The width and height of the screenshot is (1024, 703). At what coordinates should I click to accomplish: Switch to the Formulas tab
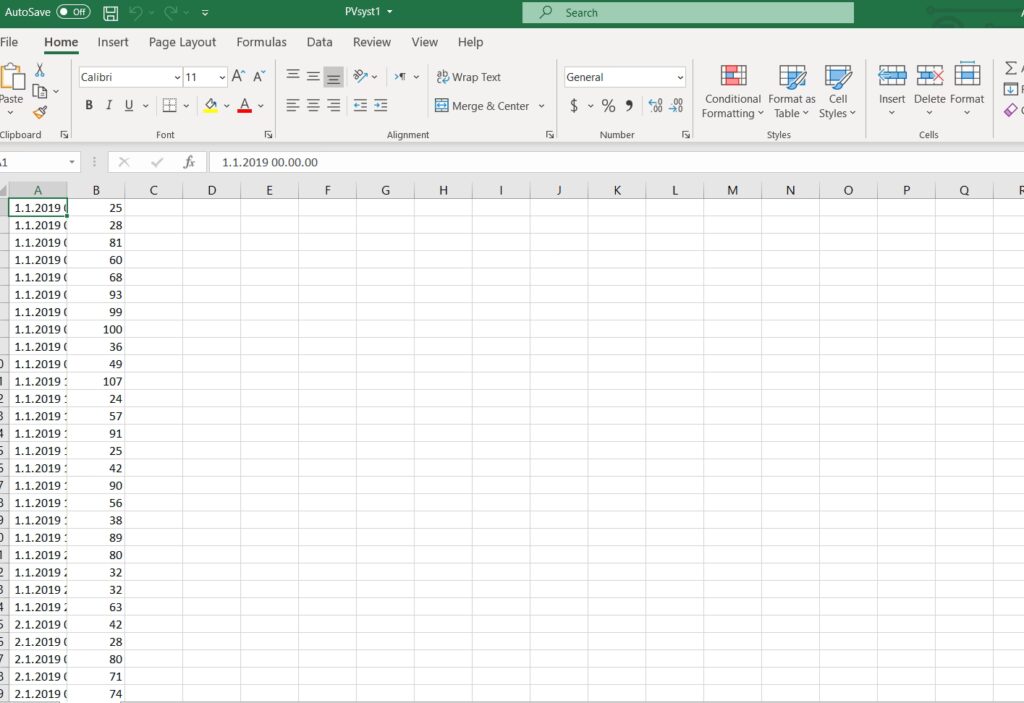tap(261, 42)
